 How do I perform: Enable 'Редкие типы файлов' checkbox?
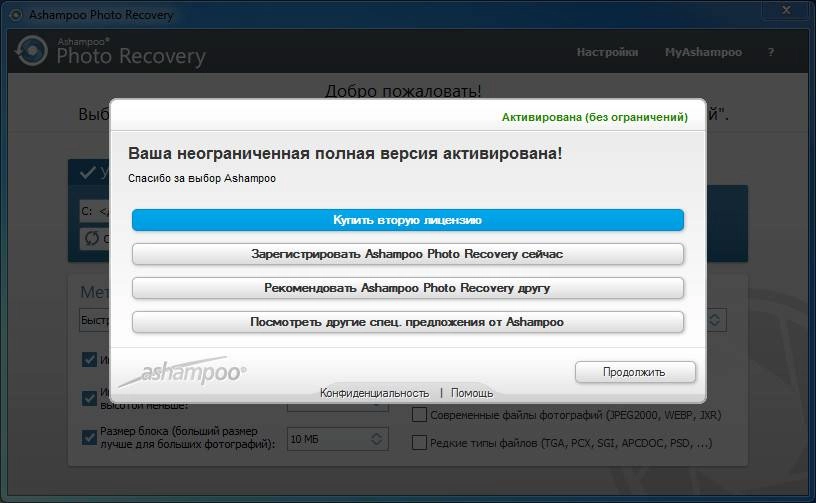click(x=419, y=442)
